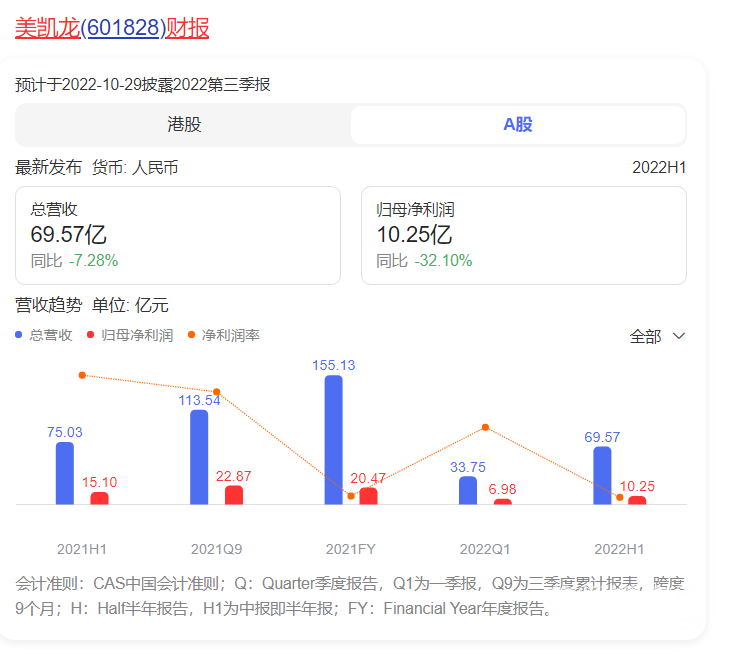This screenshot has height=657, width=744.
Task: Switch to the 港股 tab
Action: pyautogui.click(x=184, y=125)
